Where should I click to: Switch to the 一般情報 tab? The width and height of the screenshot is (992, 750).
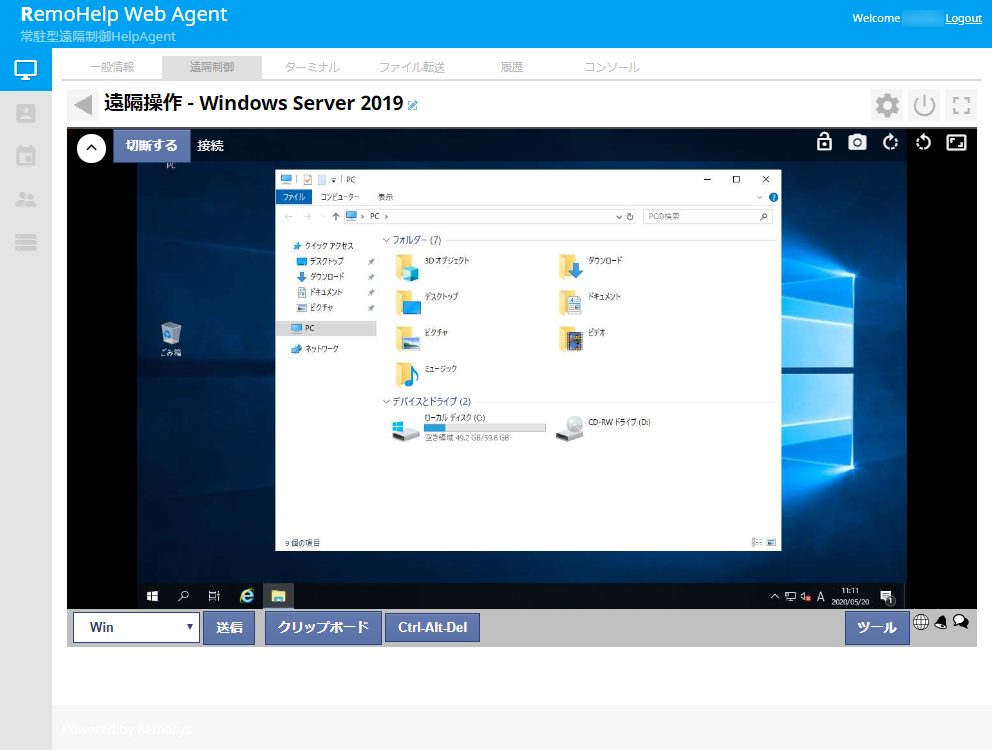click(x=112, y=67)
